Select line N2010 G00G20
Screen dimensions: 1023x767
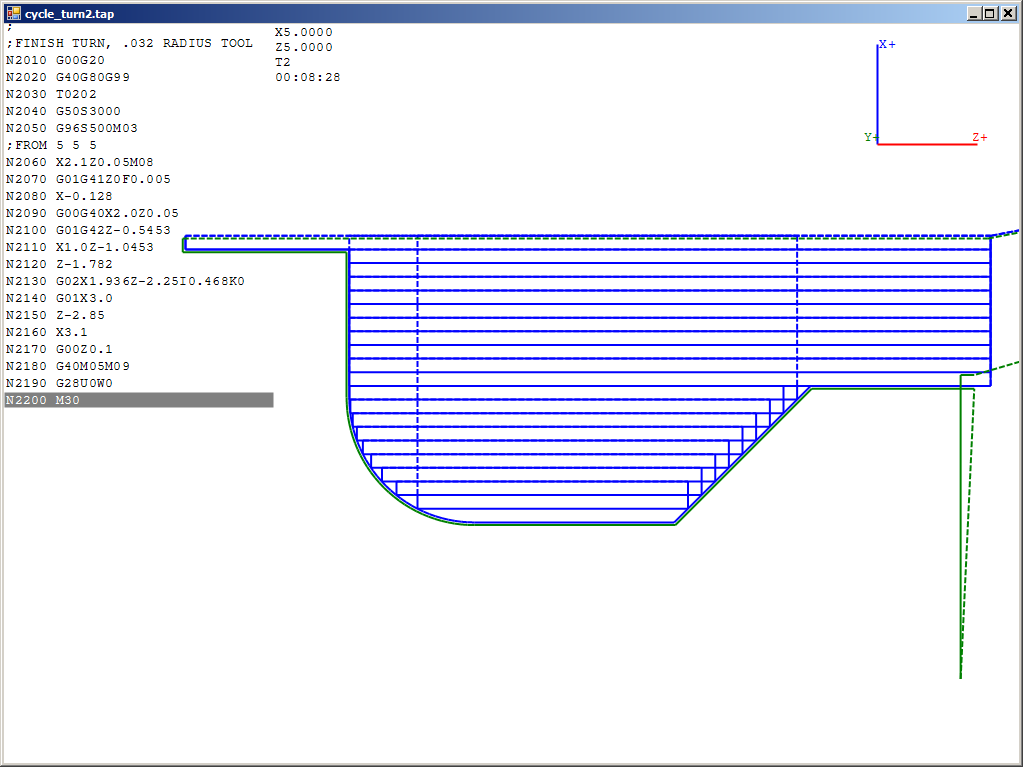pos(55,60)
